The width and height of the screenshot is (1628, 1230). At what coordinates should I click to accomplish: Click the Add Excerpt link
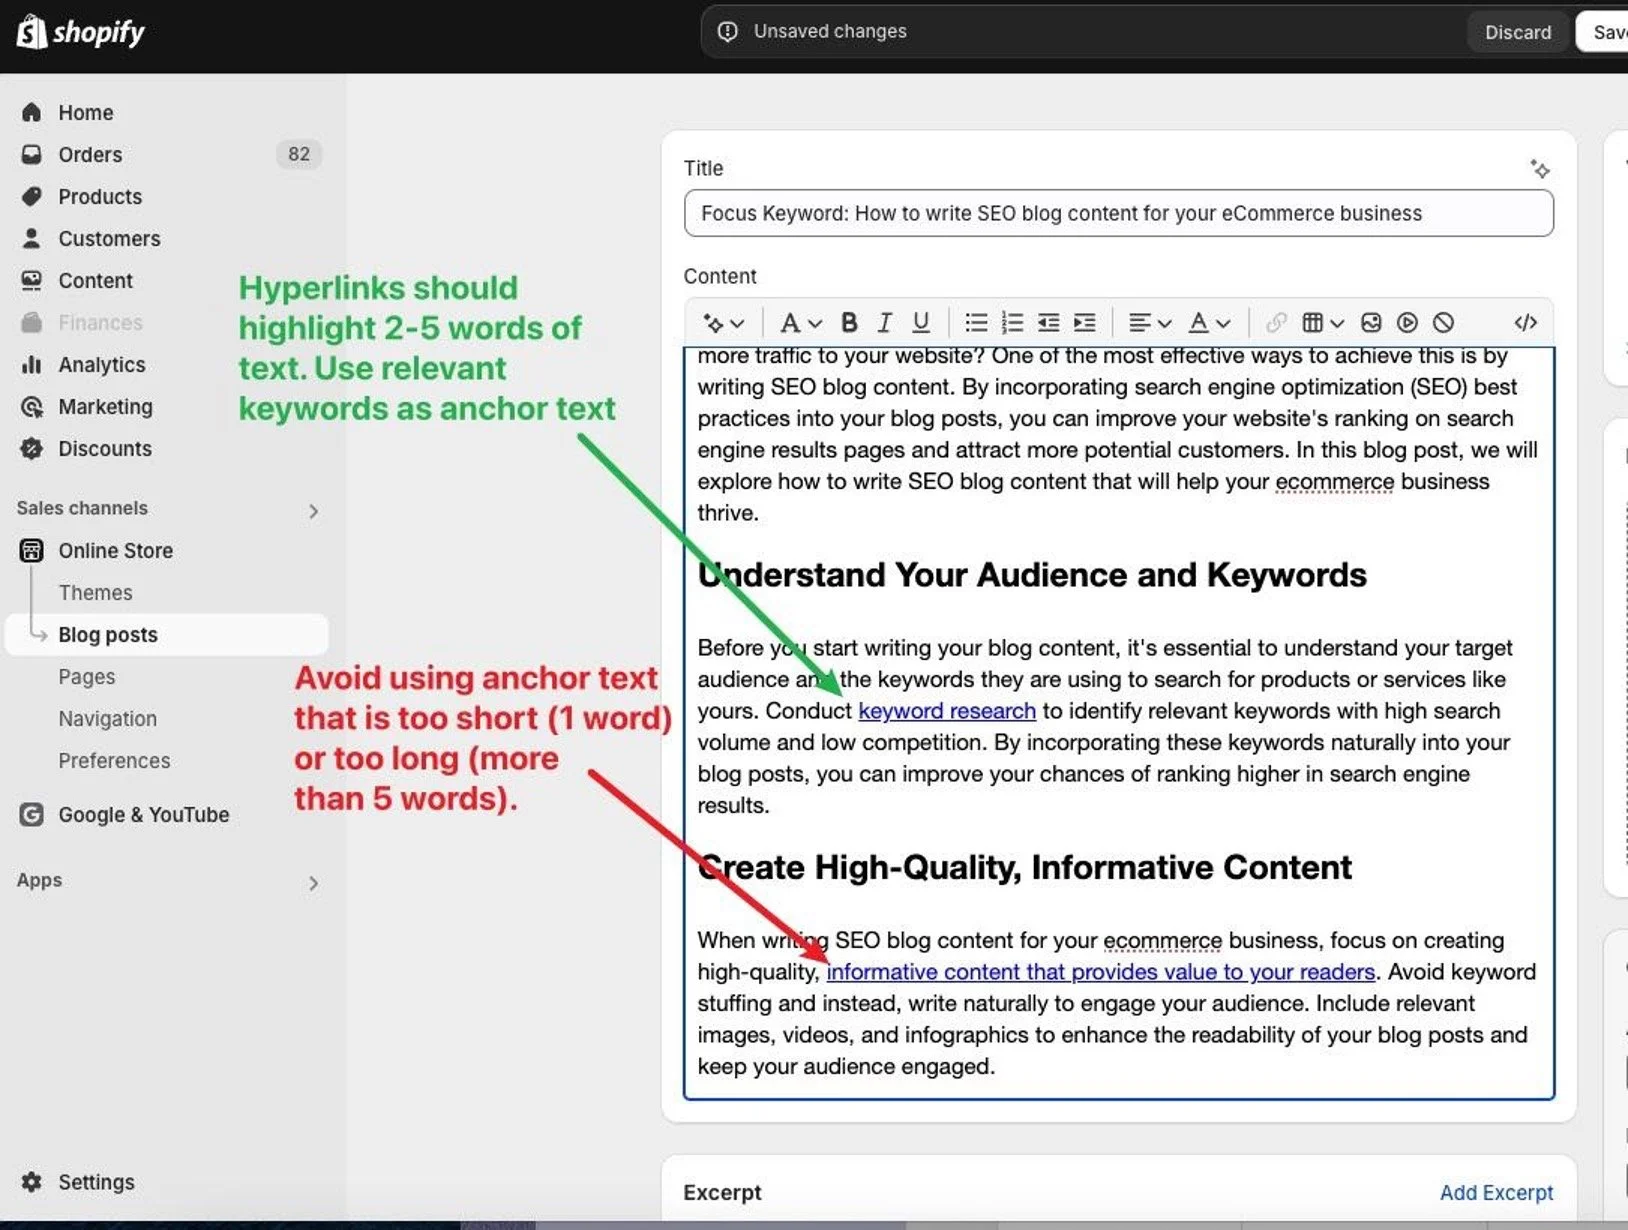(x=1496, y=1193)
